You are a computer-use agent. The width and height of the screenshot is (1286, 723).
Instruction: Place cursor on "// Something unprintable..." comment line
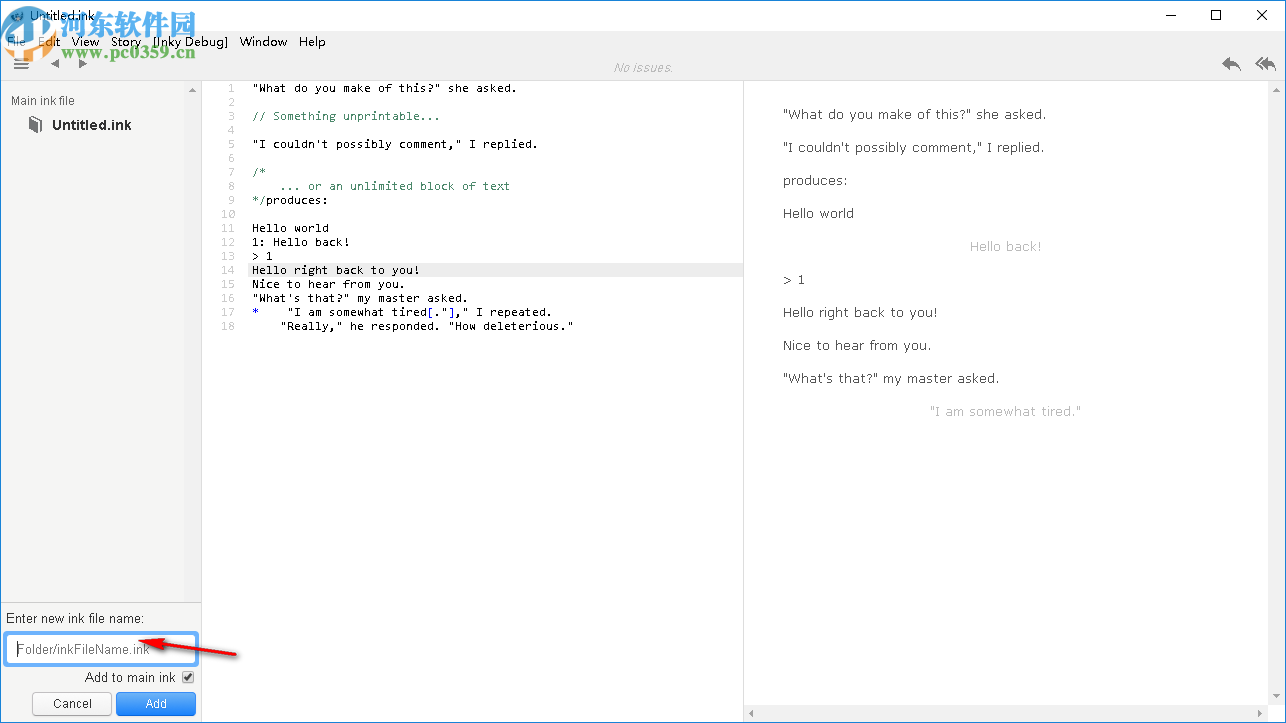(346, 116)
